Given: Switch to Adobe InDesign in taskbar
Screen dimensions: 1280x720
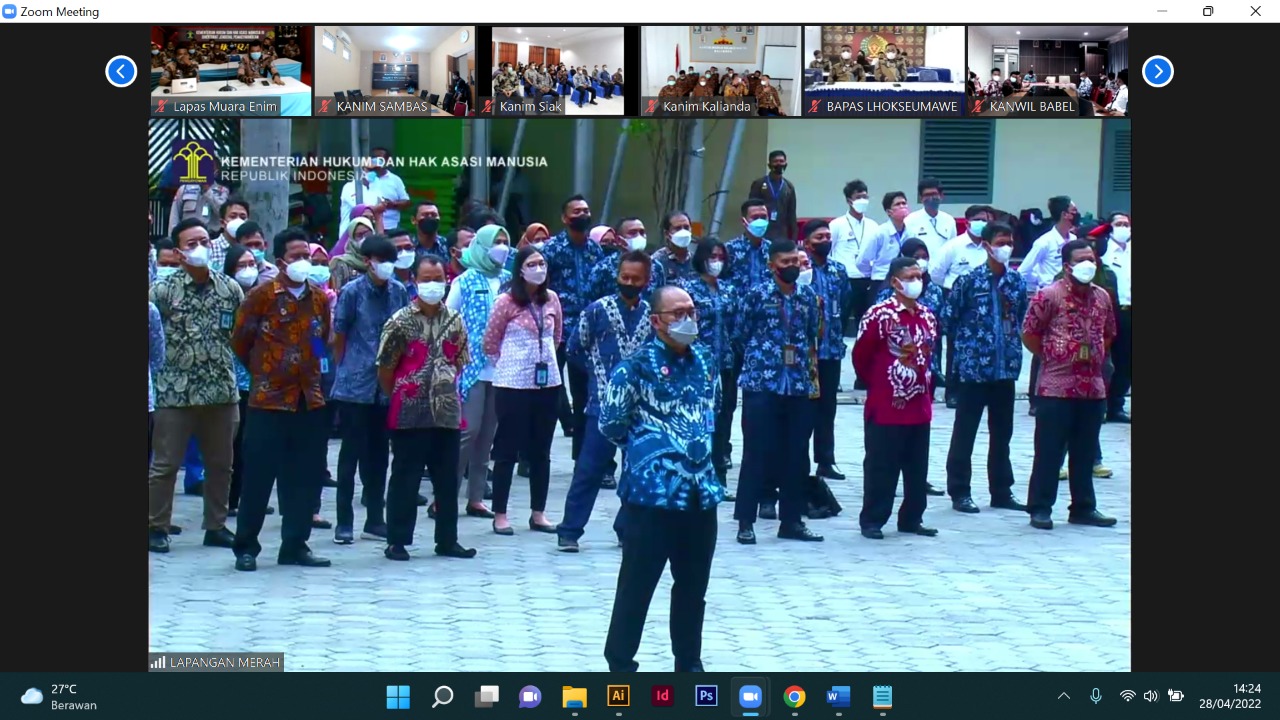Looking at the screenshot, I should click(x=662, y=696).
